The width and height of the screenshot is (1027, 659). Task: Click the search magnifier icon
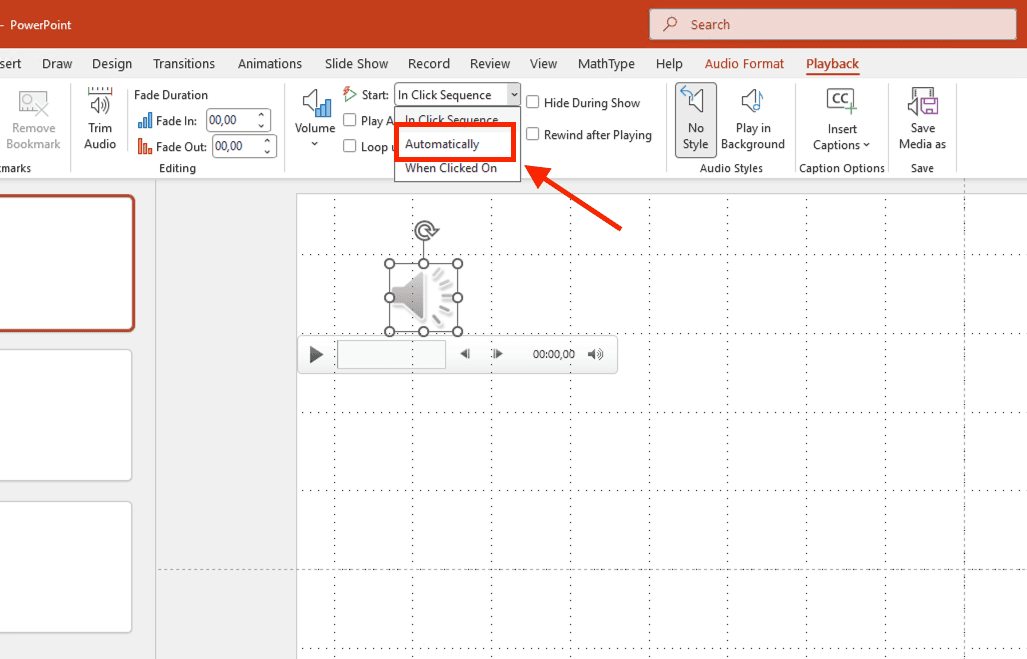click(669, 24)
